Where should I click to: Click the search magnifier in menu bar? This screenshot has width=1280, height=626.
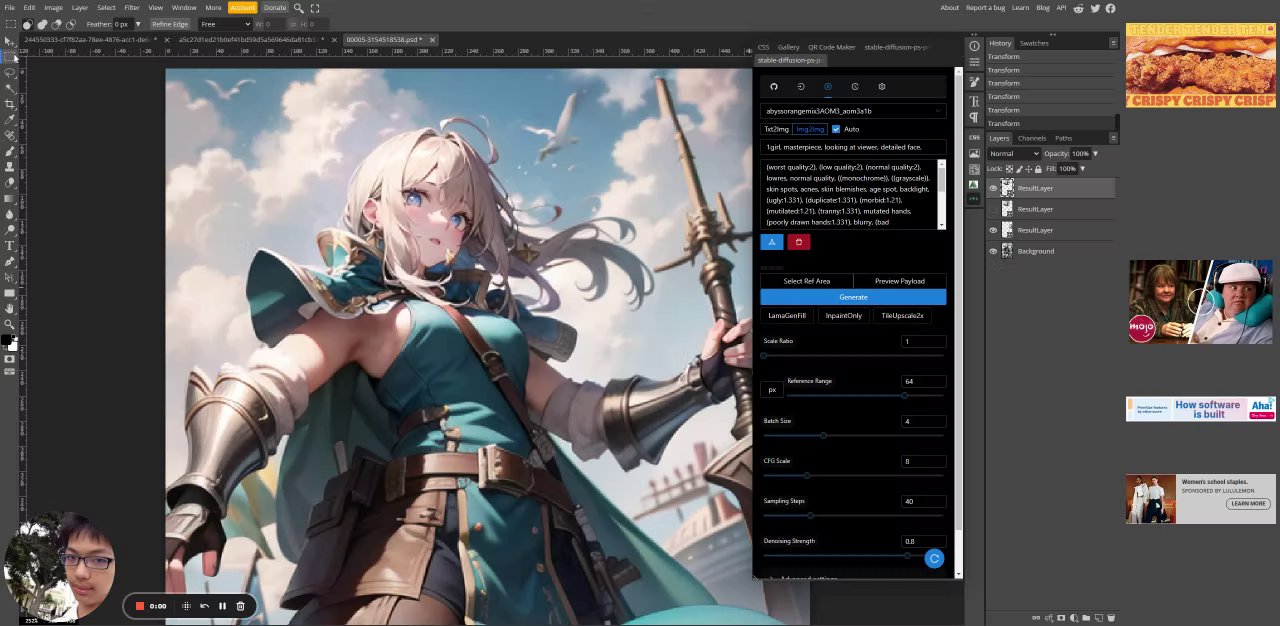coord(298,8)
